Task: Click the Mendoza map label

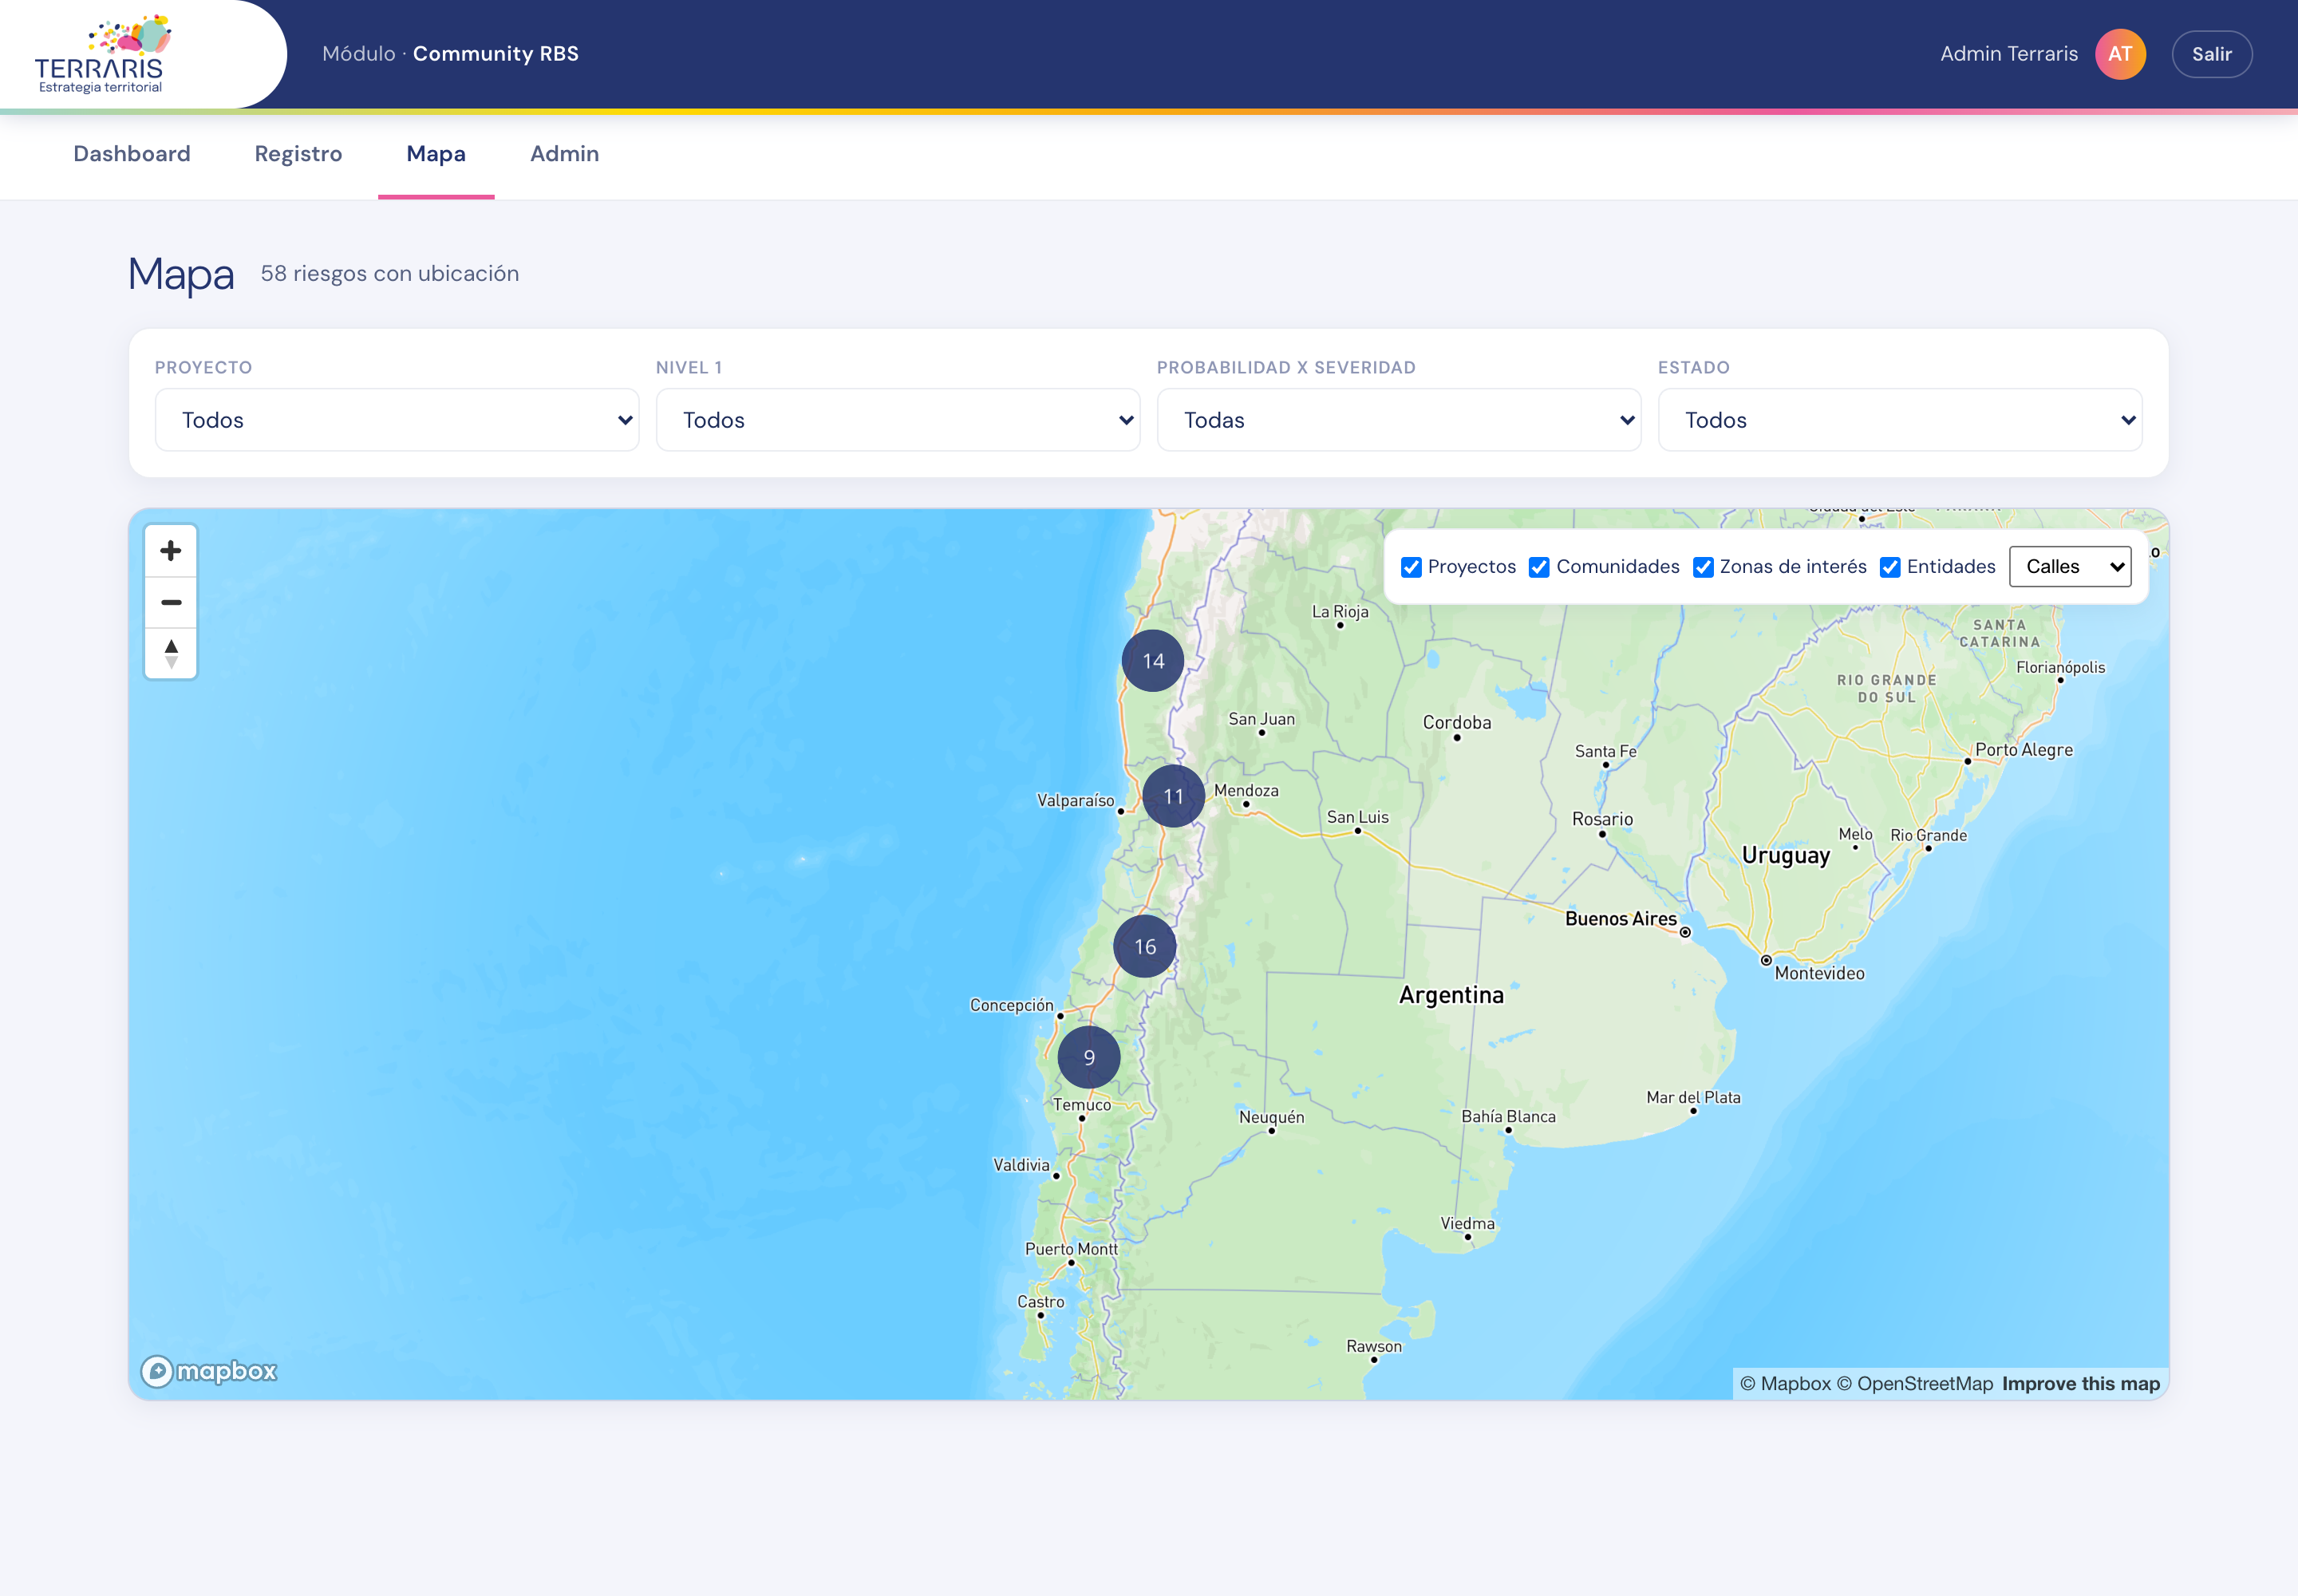Action: (x=1246, y=791)
